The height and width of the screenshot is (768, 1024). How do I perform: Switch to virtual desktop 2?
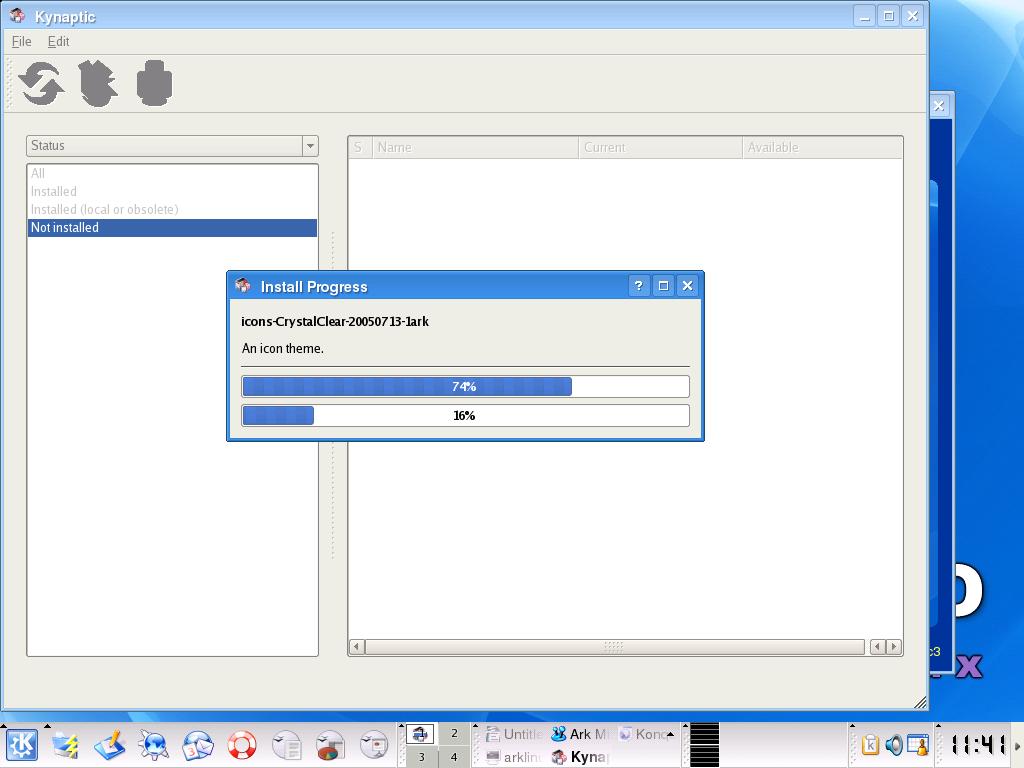pos(454,734)
